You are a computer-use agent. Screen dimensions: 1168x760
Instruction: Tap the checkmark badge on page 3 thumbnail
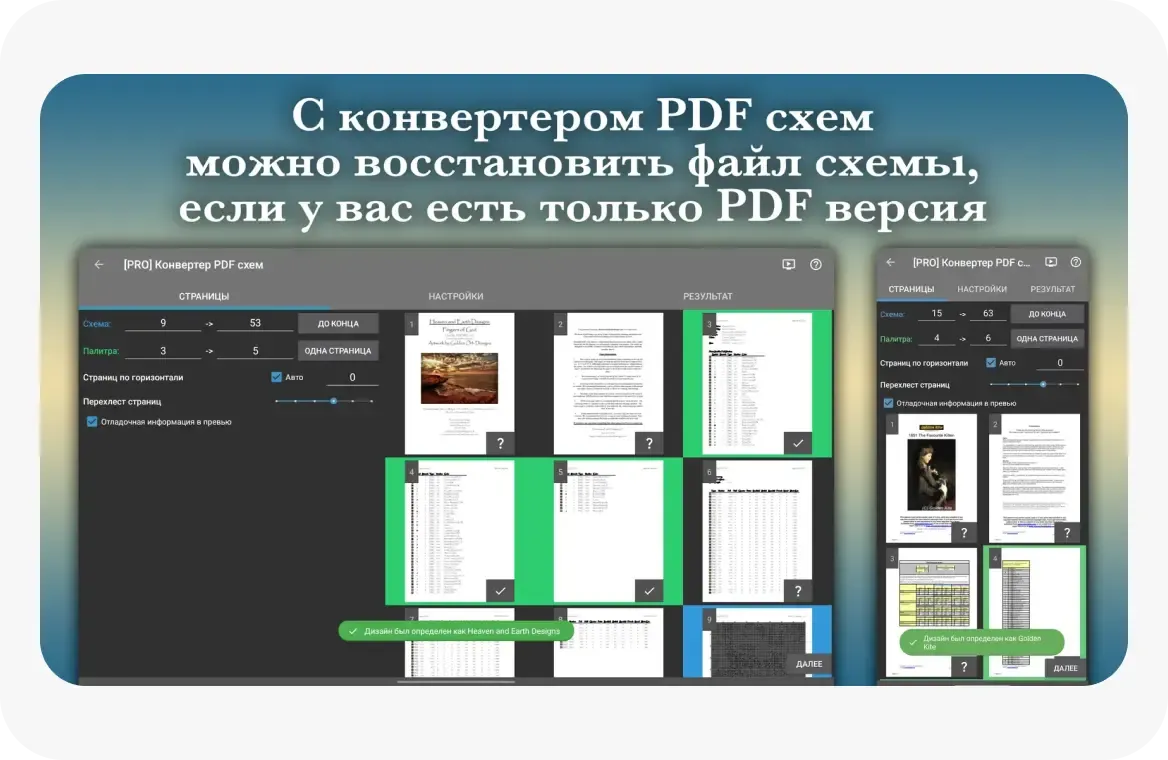[797, 443]
